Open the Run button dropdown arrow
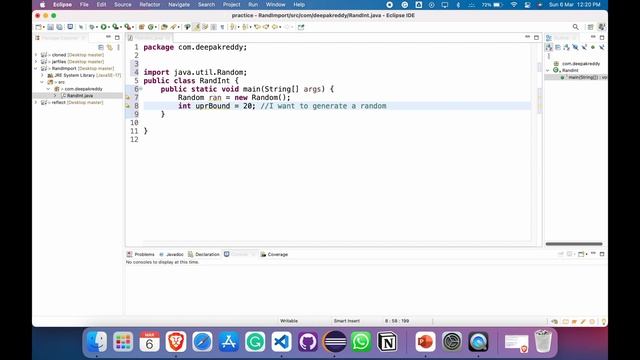 pos(109,27)
